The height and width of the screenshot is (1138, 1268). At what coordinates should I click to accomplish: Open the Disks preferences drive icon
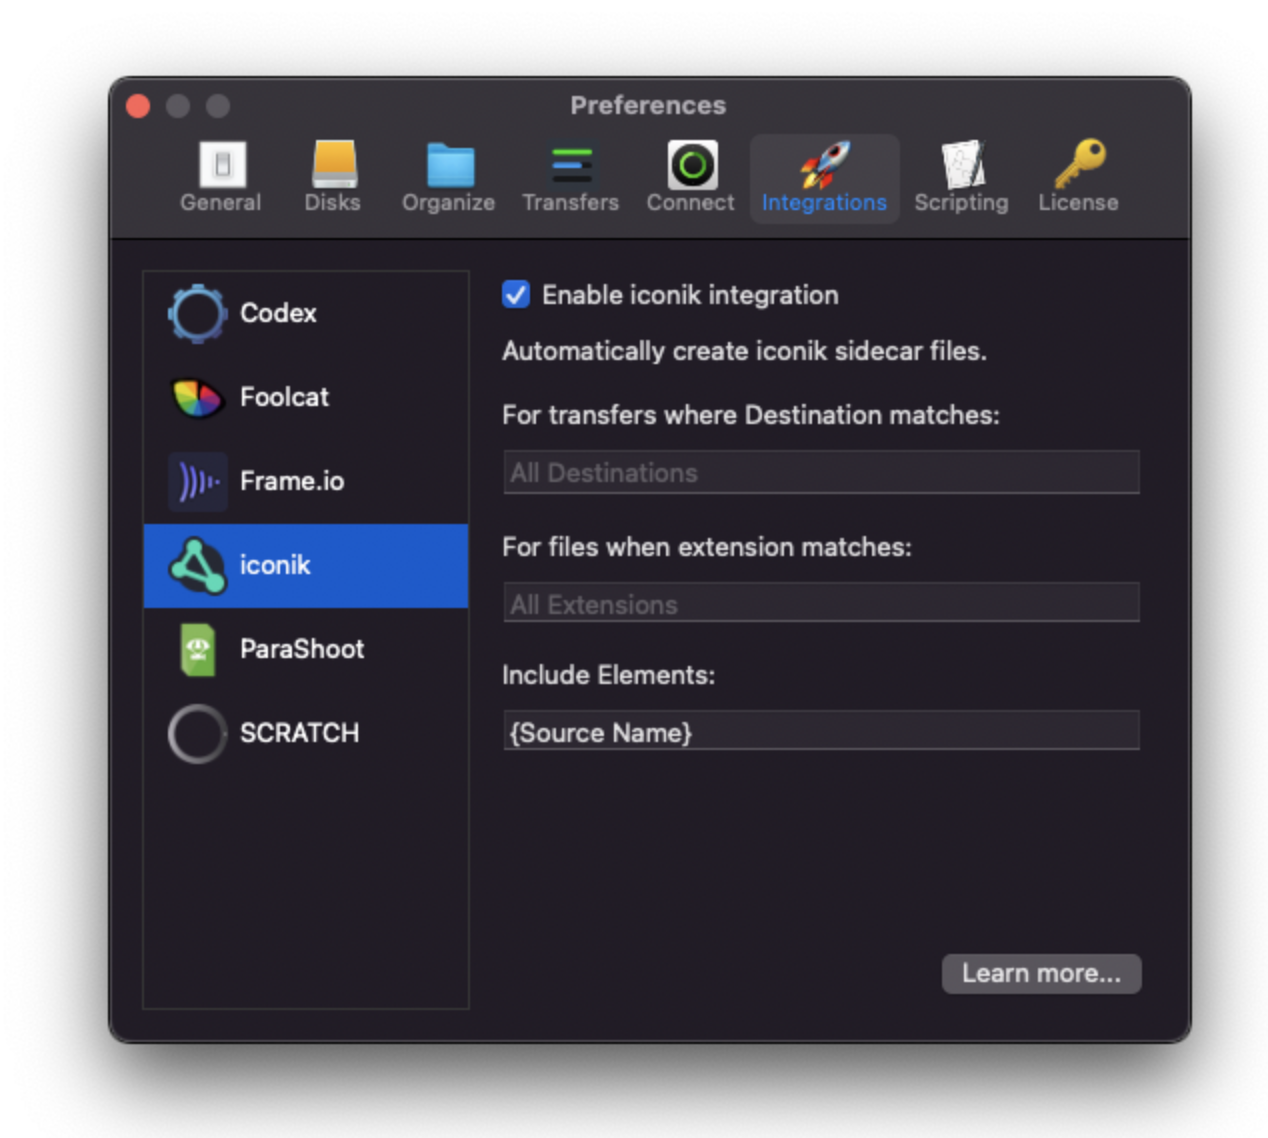333,165
